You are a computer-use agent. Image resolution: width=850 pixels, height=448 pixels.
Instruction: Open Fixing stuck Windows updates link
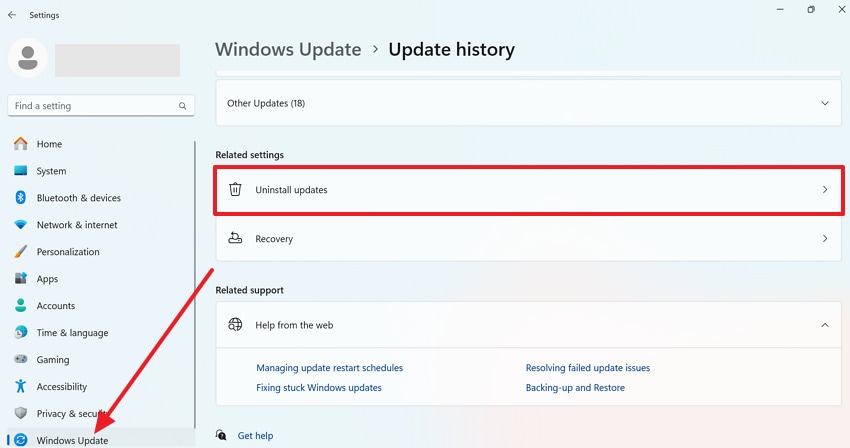[319, 387]
